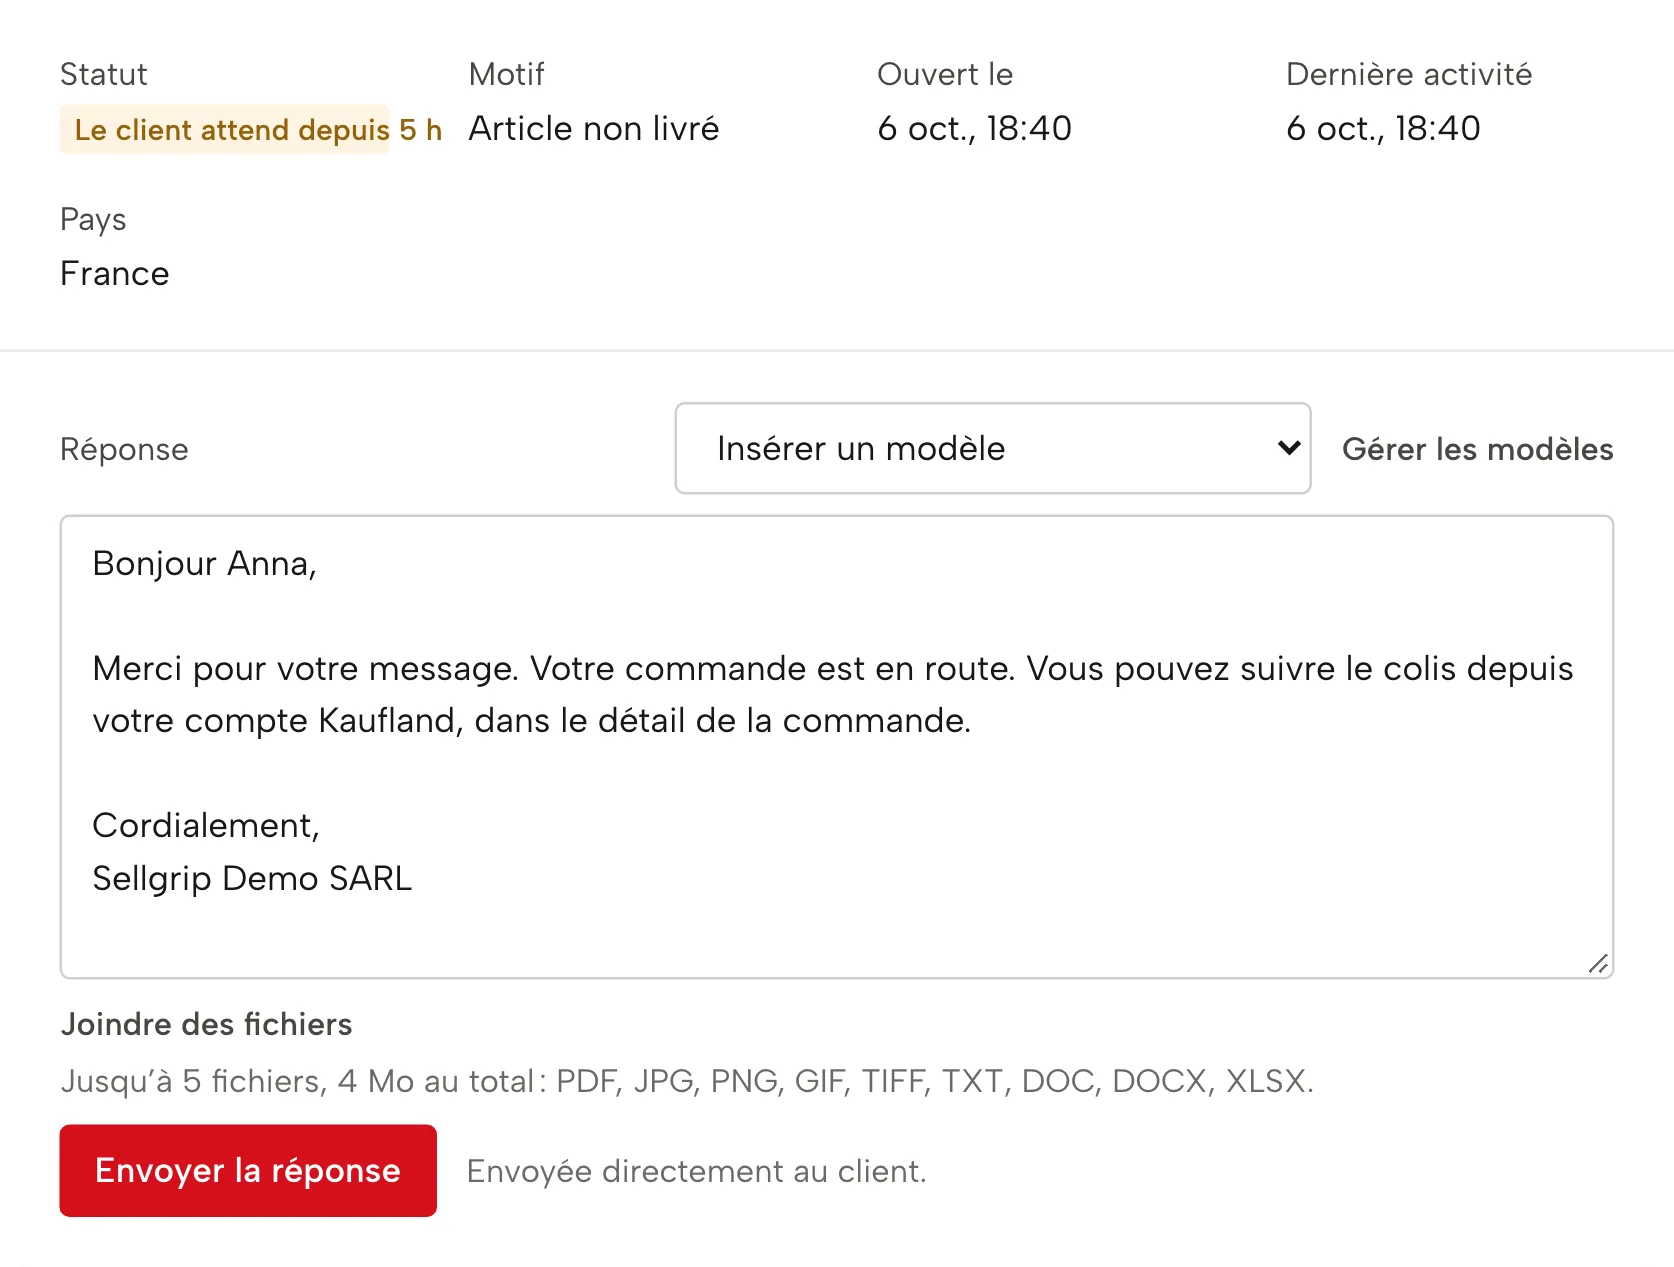
Task: Click the Pays heading label
Action: (x=93, y=220)
